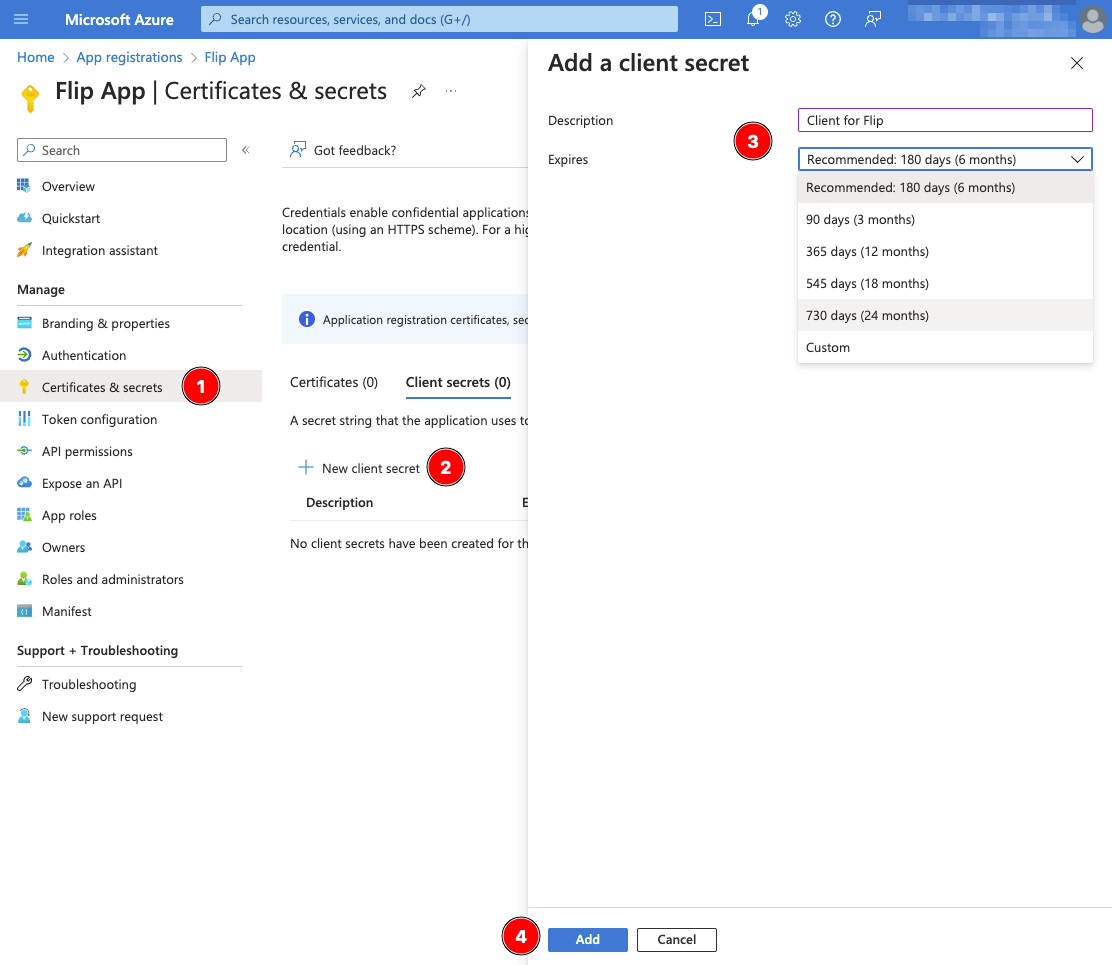
Task: Go to Home breadcrumb
Action: [x=35, y=57]
